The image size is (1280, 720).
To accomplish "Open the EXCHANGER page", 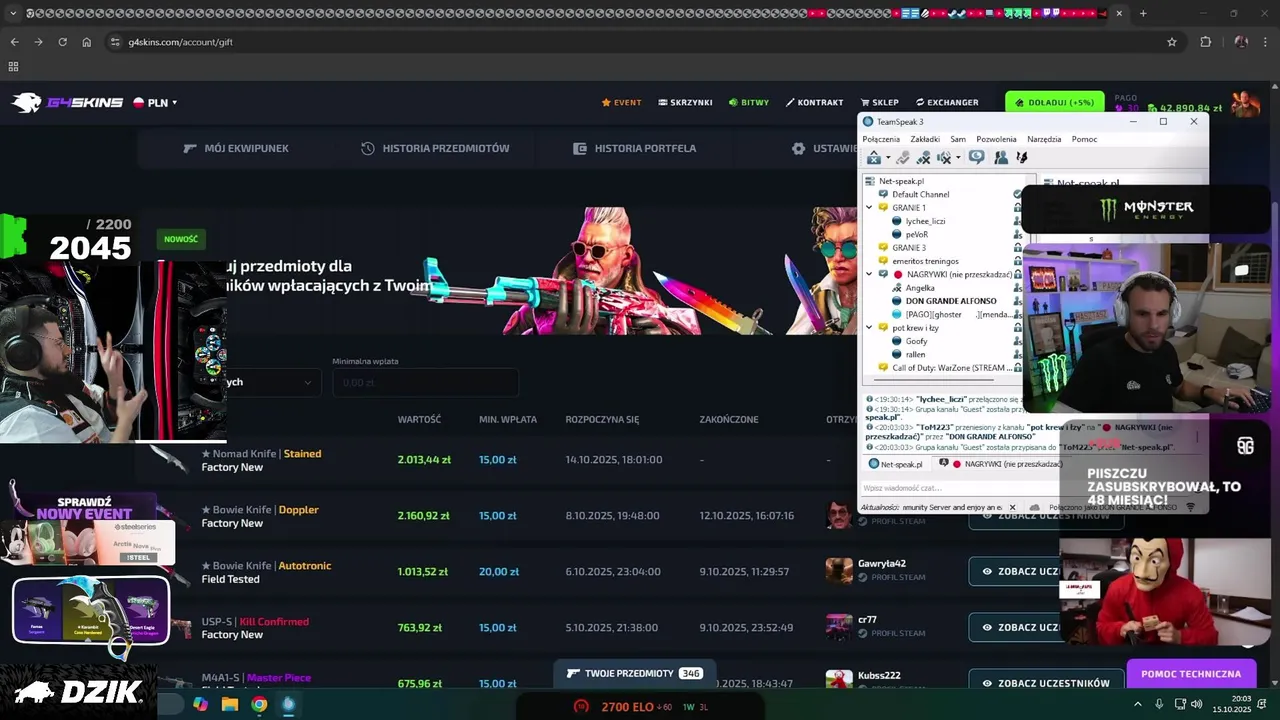I will [x=946, y=102].
